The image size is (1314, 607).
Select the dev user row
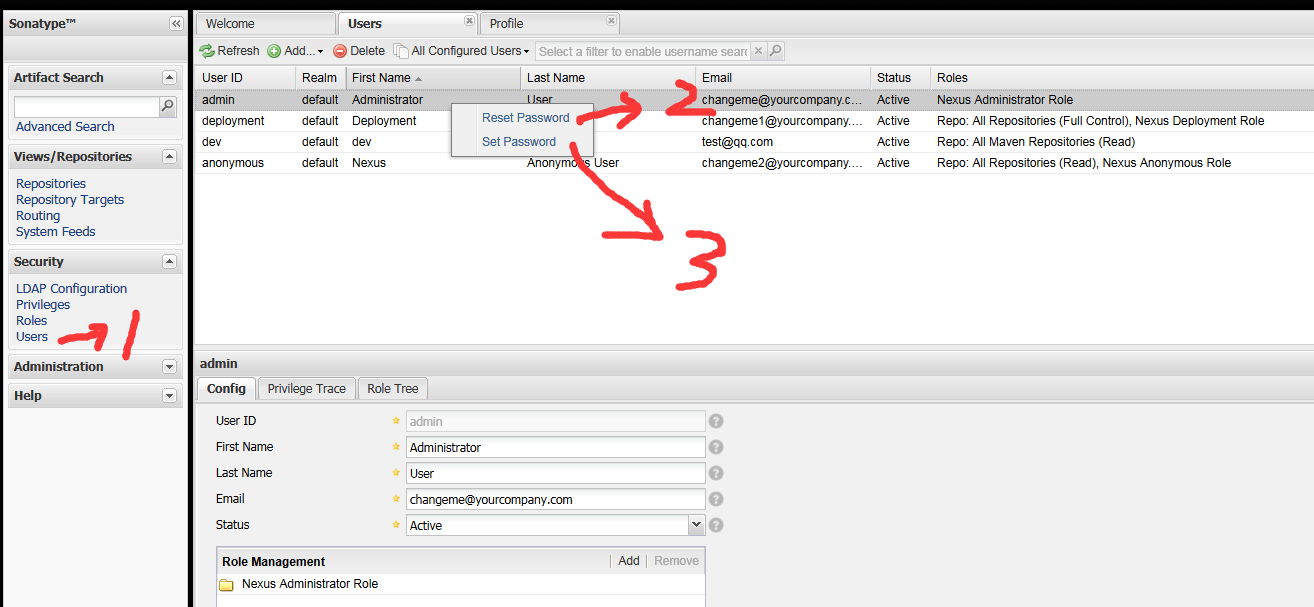(x=753, y=142)
